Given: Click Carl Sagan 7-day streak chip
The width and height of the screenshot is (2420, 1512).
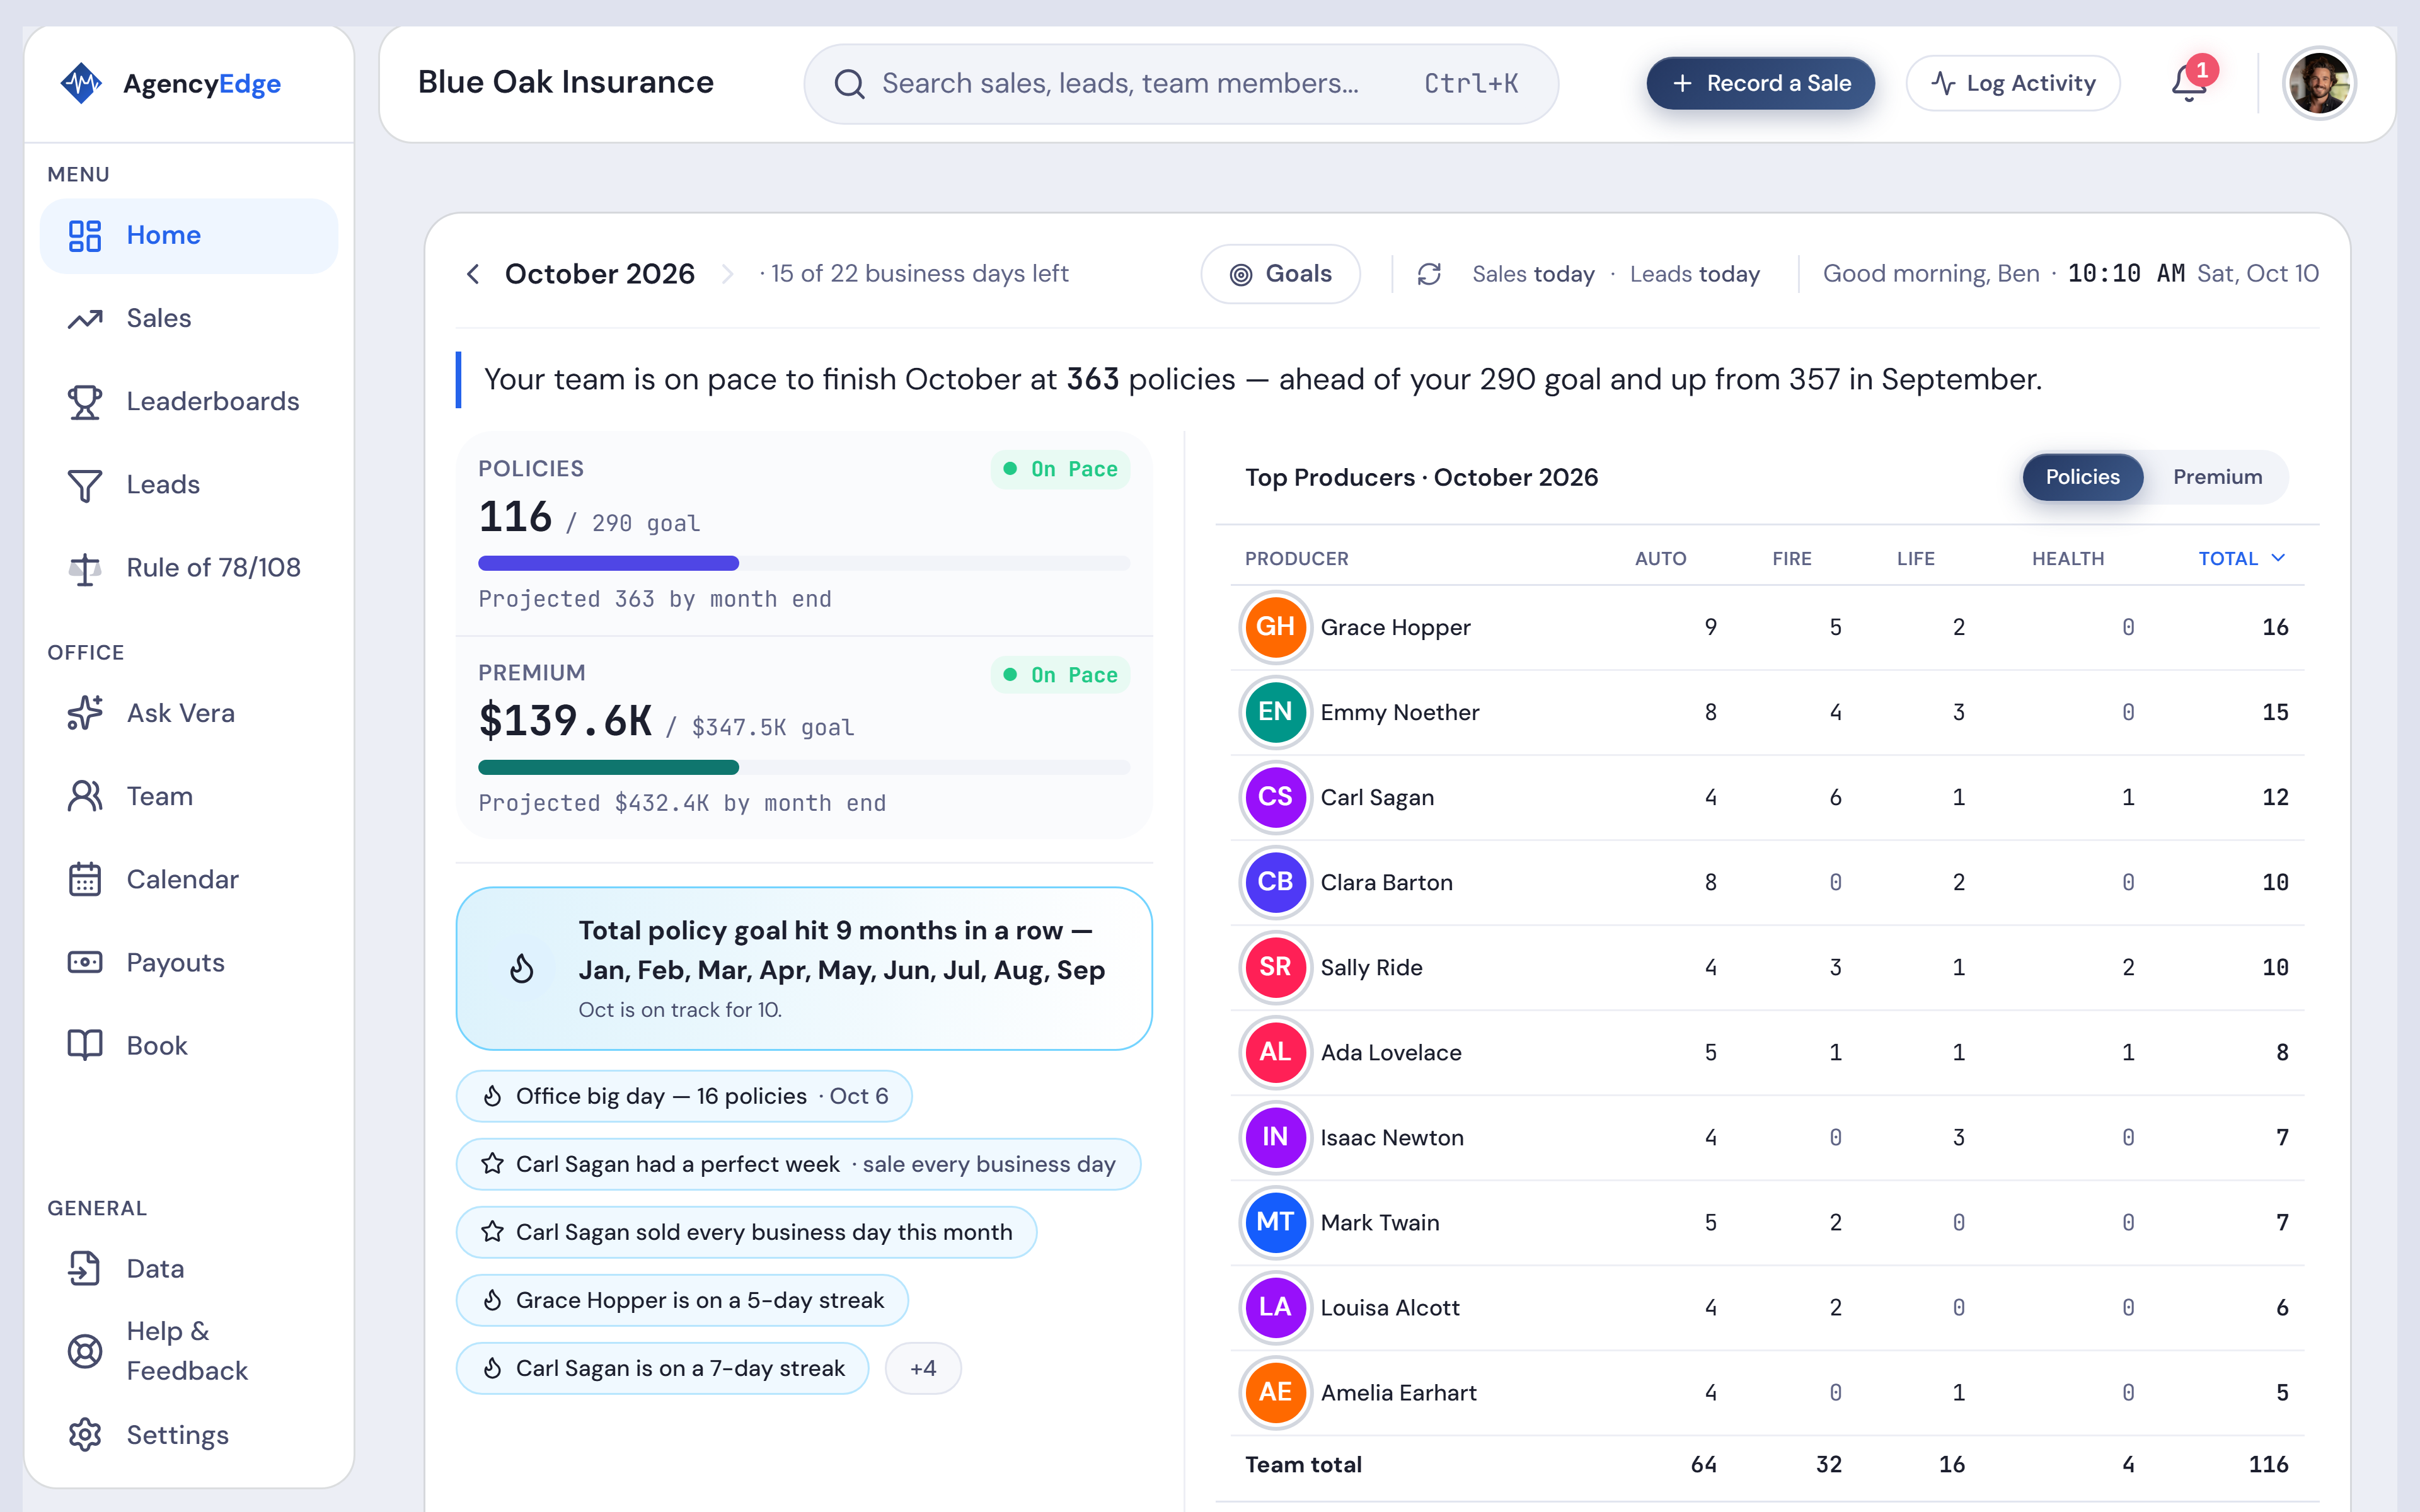Looking at the screenshot, I should point(662,1368).
